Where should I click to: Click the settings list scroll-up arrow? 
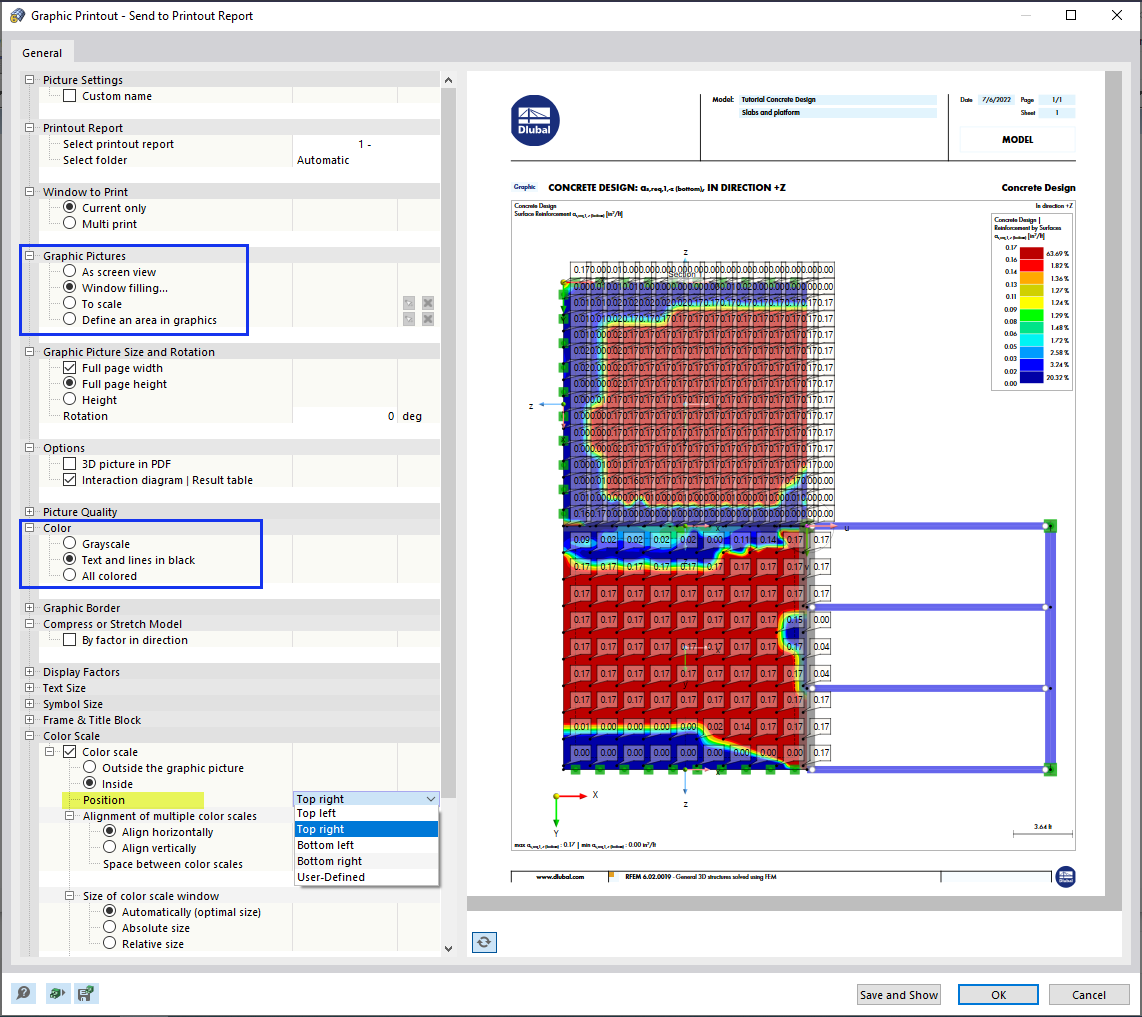click(448, 79)
